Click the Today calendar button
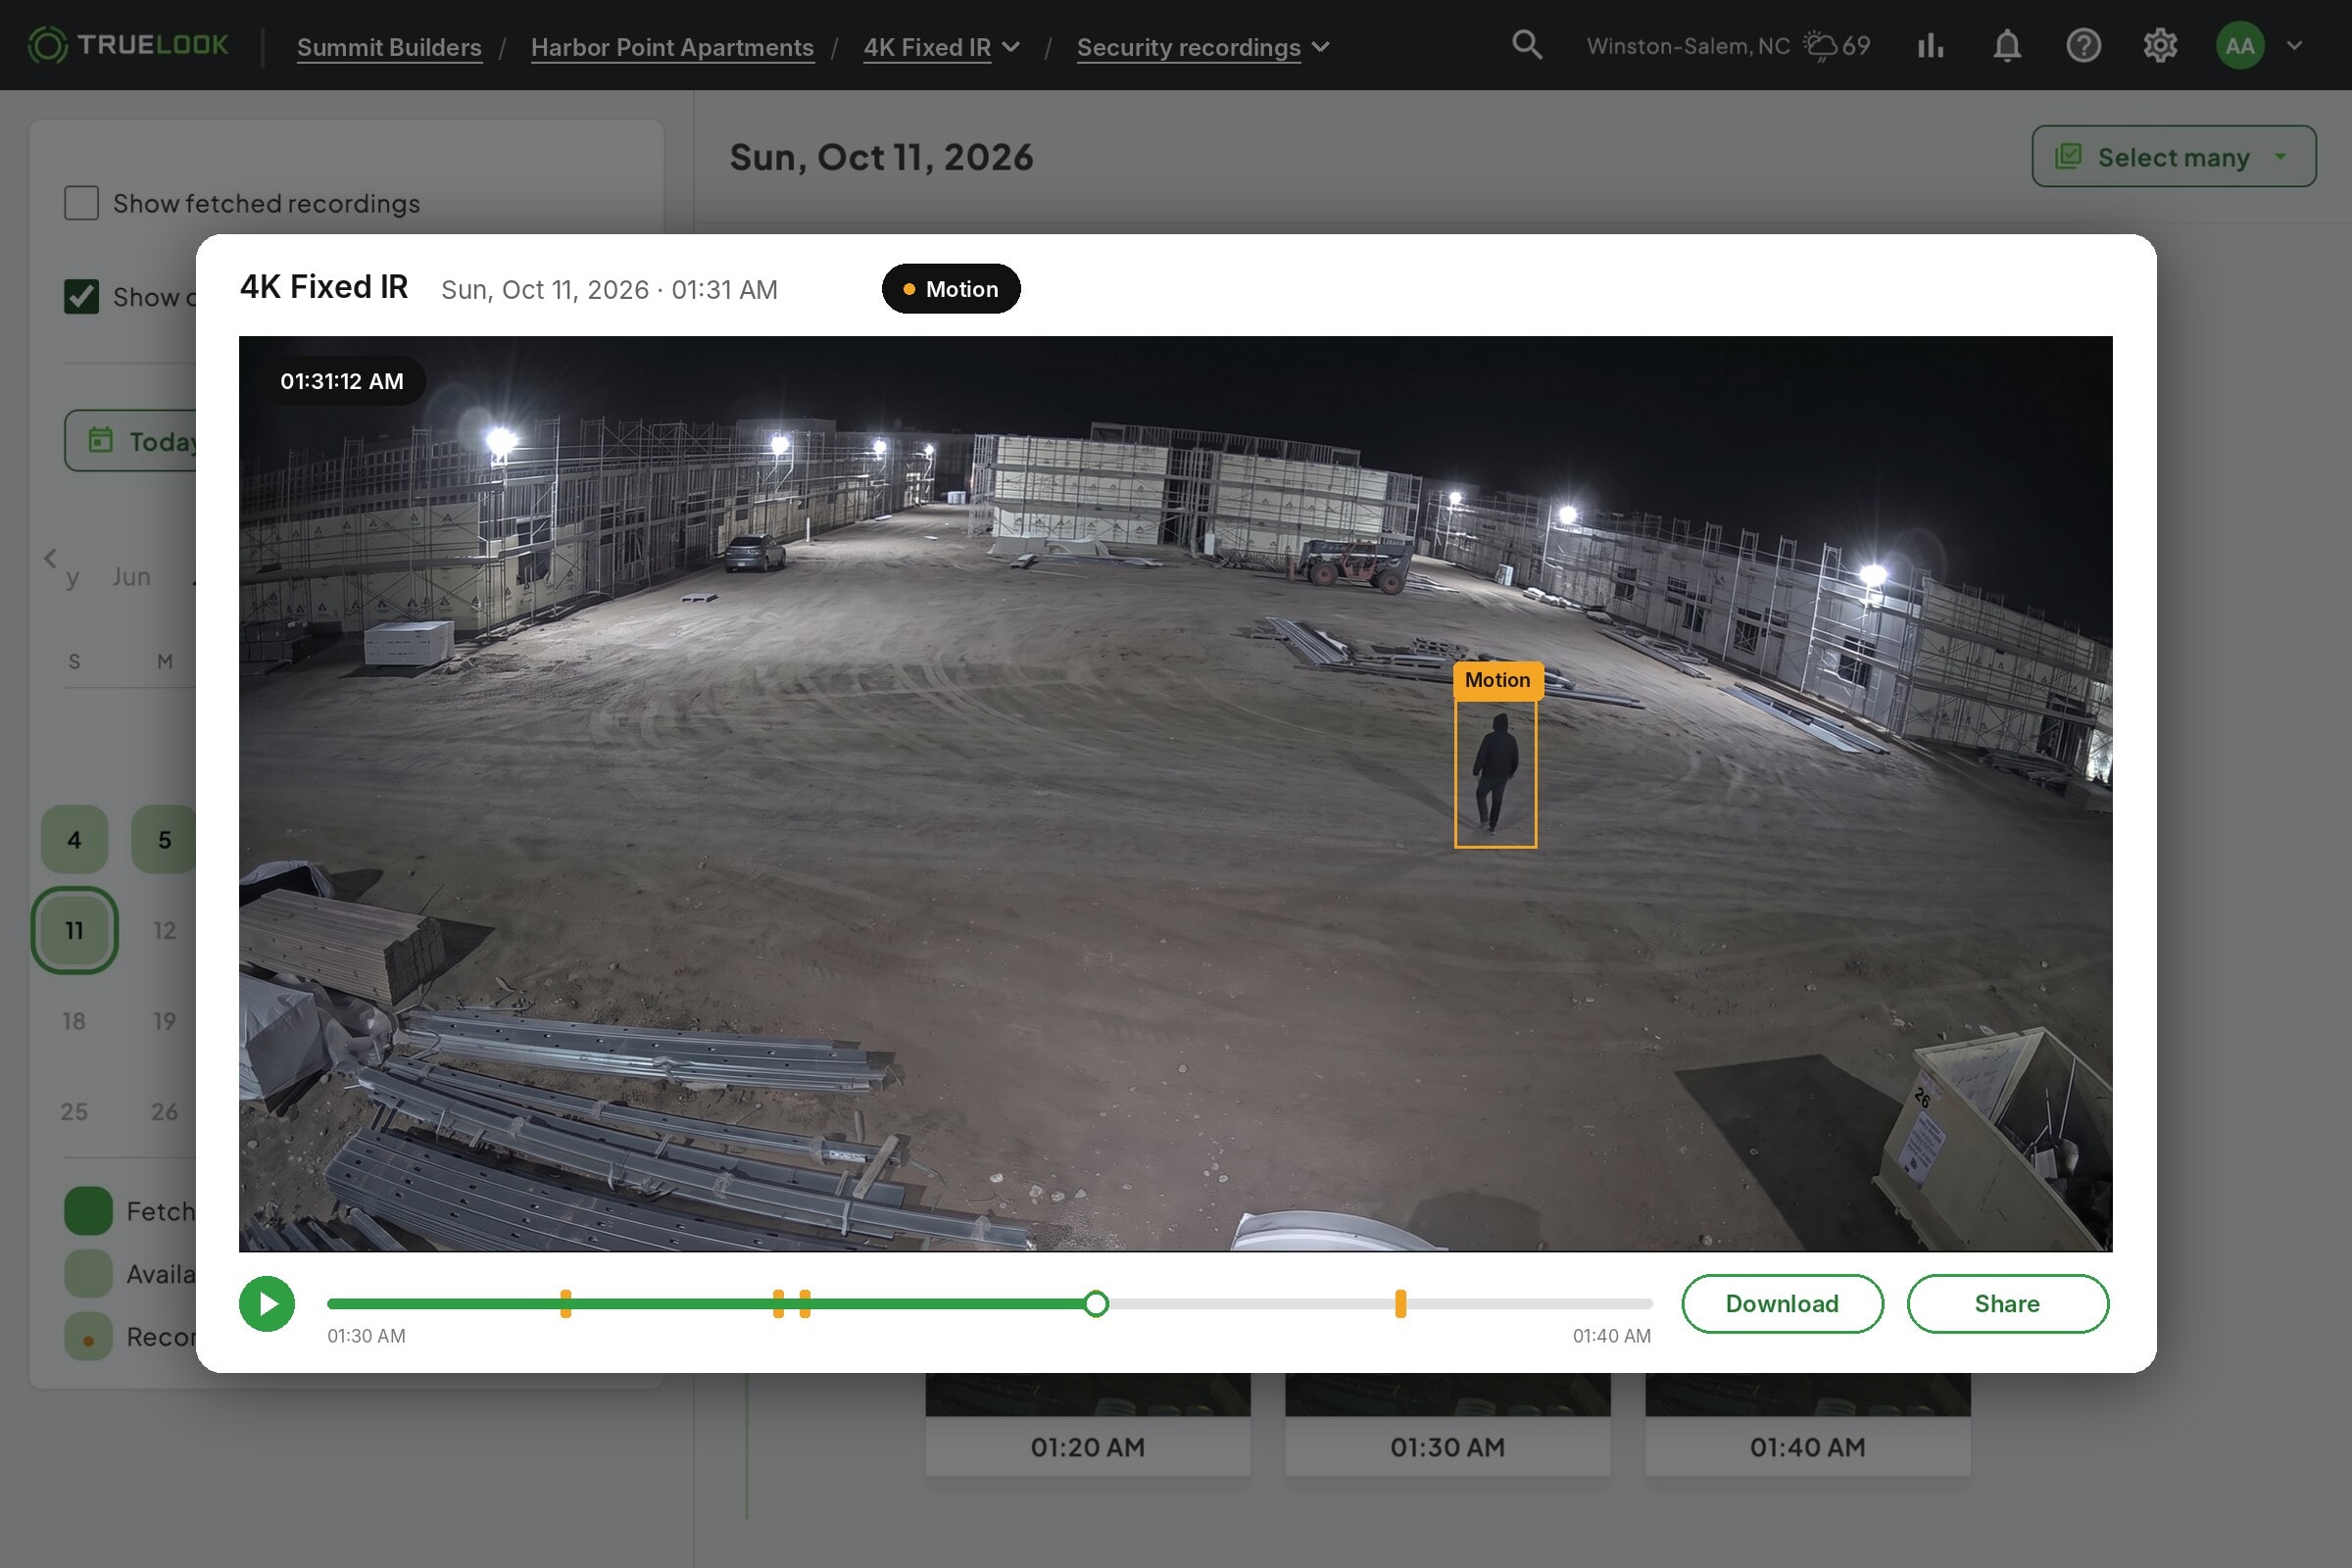Image resolution: width=2352 pixels, height=1568 pixels. coord(132,440)
